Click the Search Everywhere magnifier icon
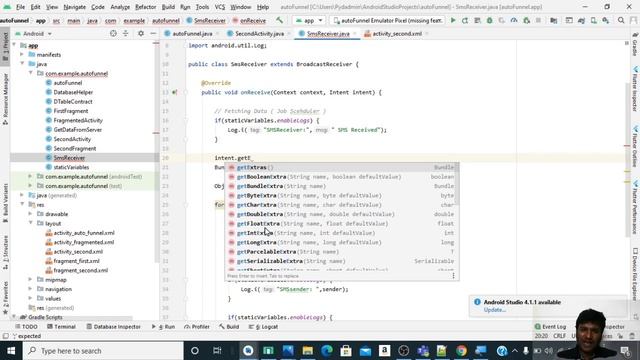The height and width of the screenshot is (360, 640). point(621,20)
